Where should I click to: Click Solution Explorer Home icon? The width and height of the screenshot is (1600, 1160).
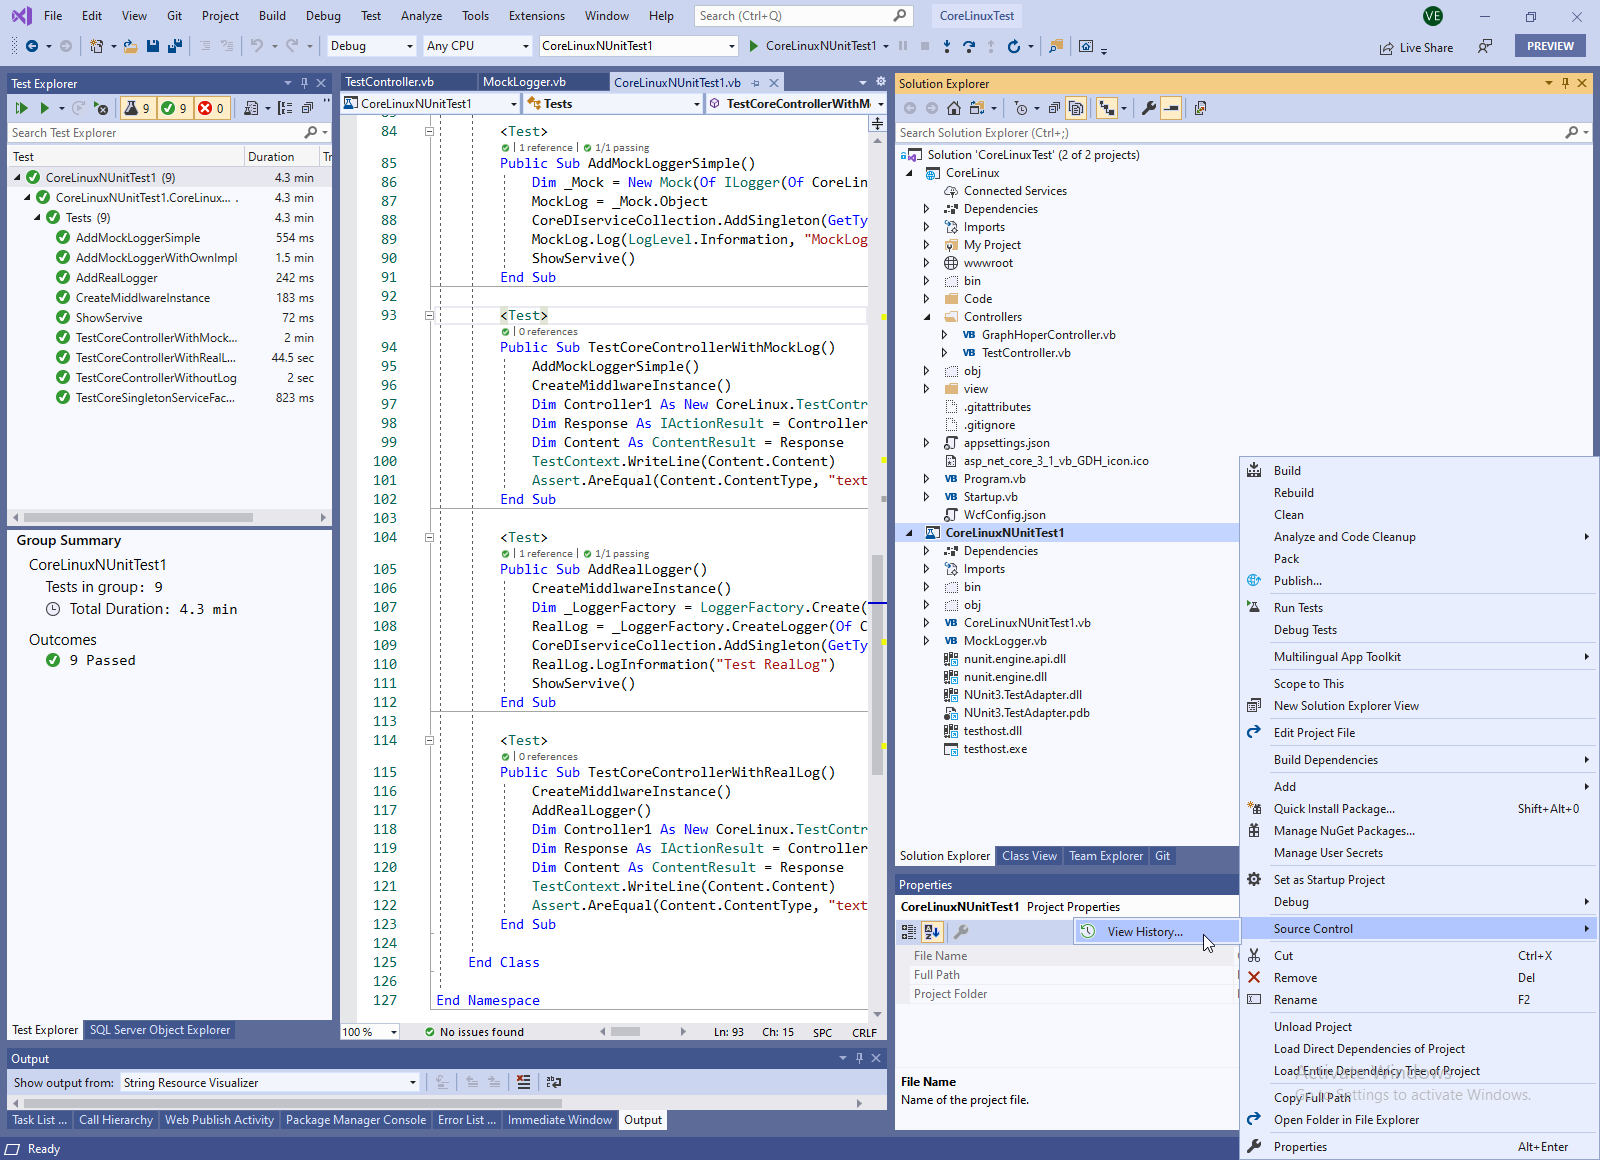[954, 108]
